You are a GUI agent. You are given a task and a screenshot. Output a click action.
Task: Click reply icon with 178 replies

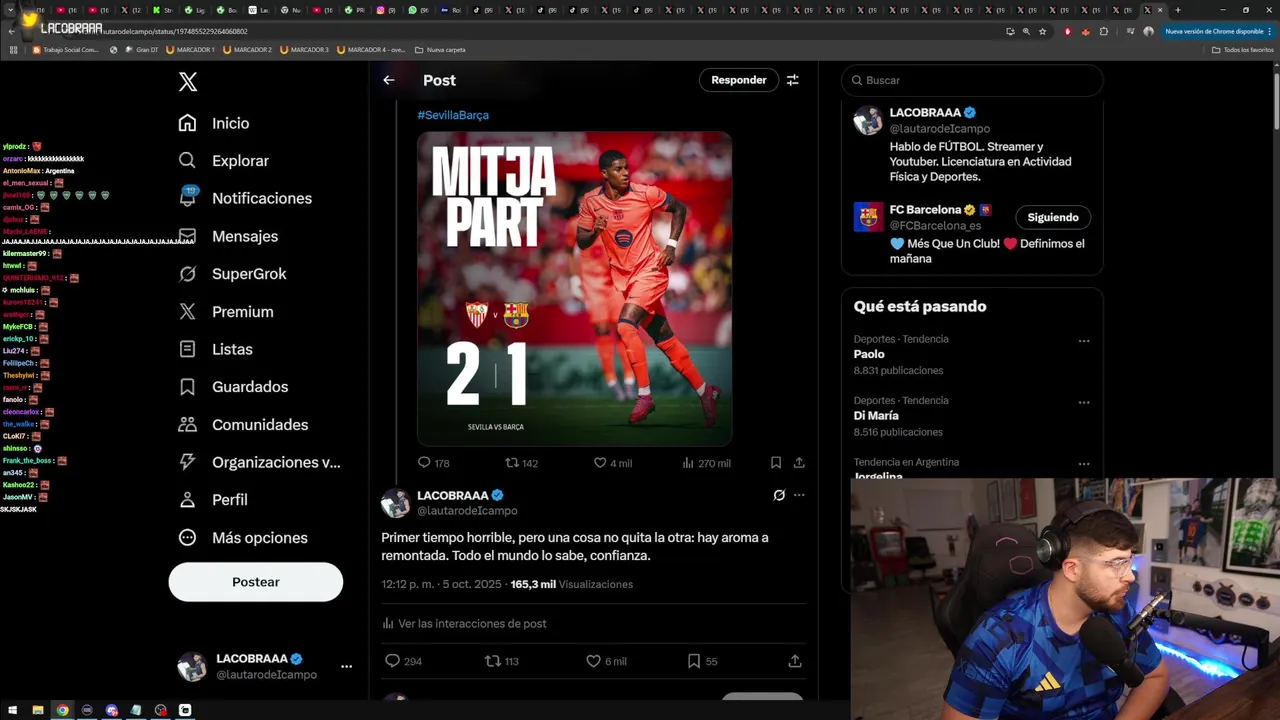(x=424, y=463)
